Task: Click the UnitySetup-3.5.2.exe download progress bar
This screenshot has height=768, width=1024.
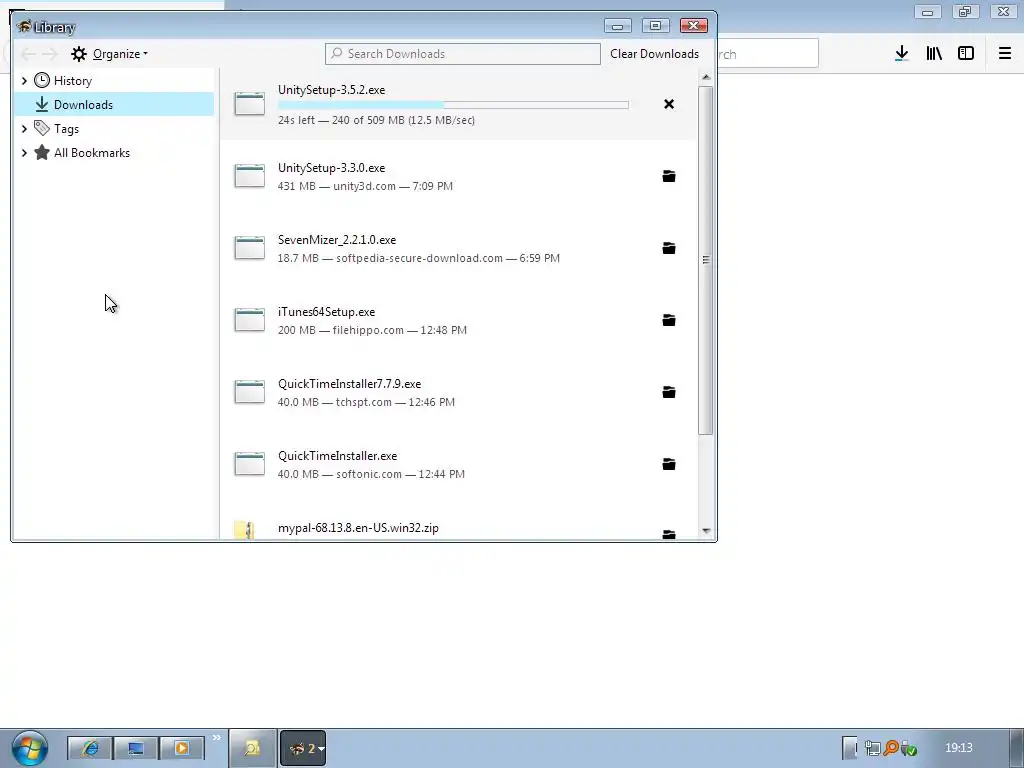Action: click(453, 104)
